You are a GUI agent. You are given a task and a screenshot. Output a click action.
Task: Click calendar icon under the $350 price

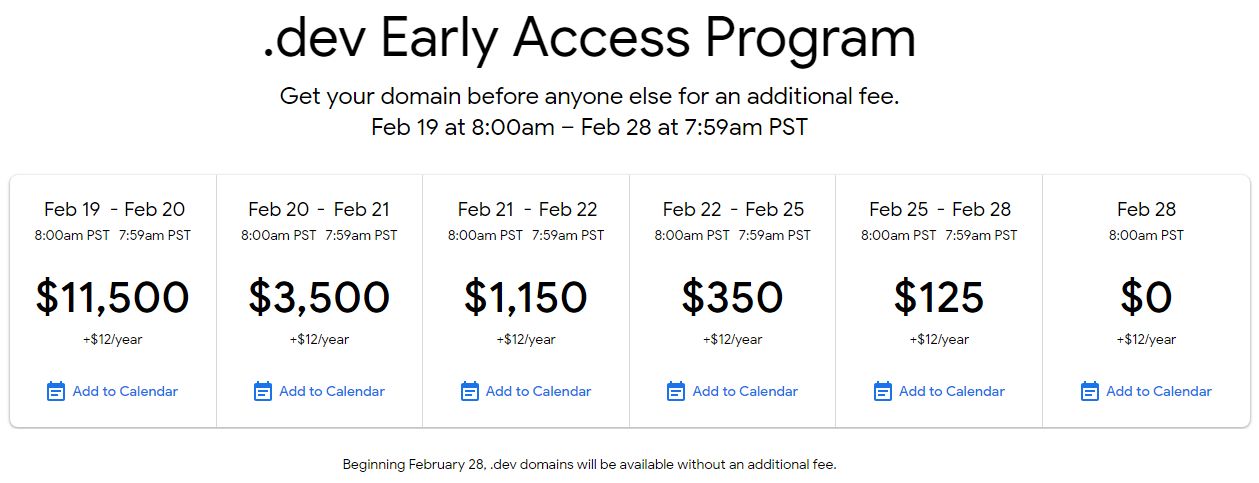676,391
